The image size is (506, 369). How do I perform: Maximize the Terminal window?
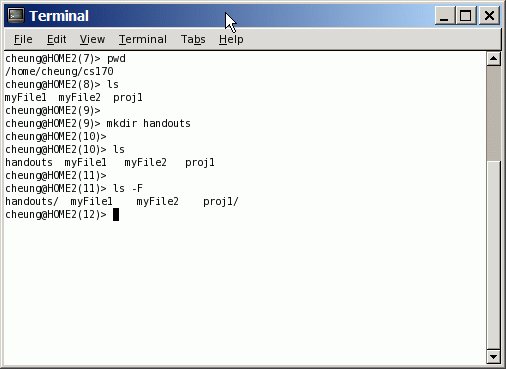point(466,16)
